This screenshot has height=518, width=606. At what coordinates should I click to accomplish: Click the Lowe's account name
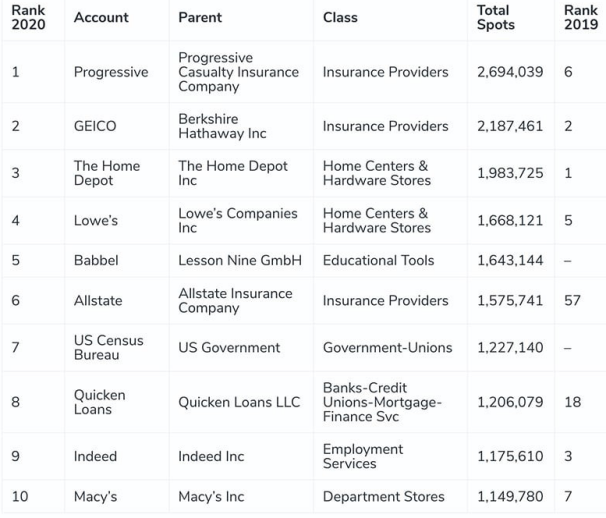click(x=95, y=220)
